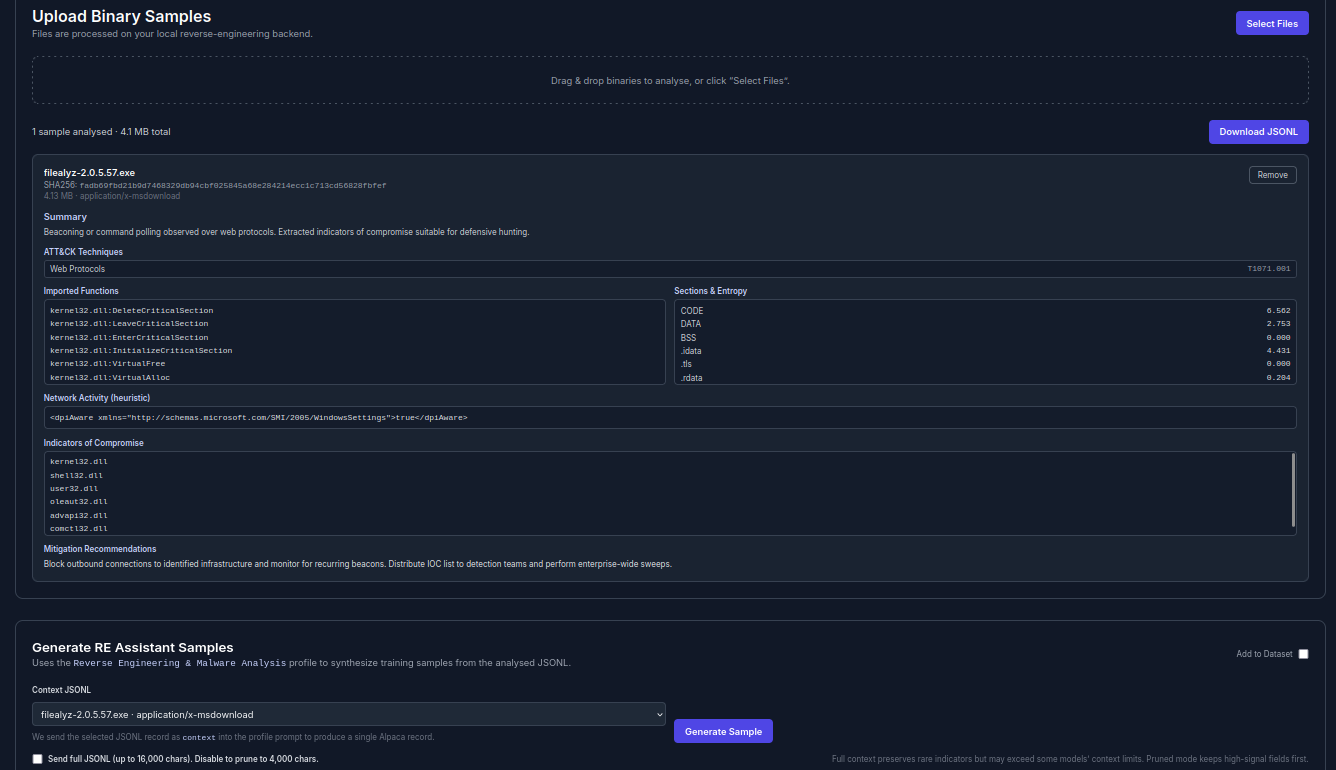The image size is (1336, 770).
Task: Enable the "Add to Dataset" checkbox
Action: click(1303, 653)
